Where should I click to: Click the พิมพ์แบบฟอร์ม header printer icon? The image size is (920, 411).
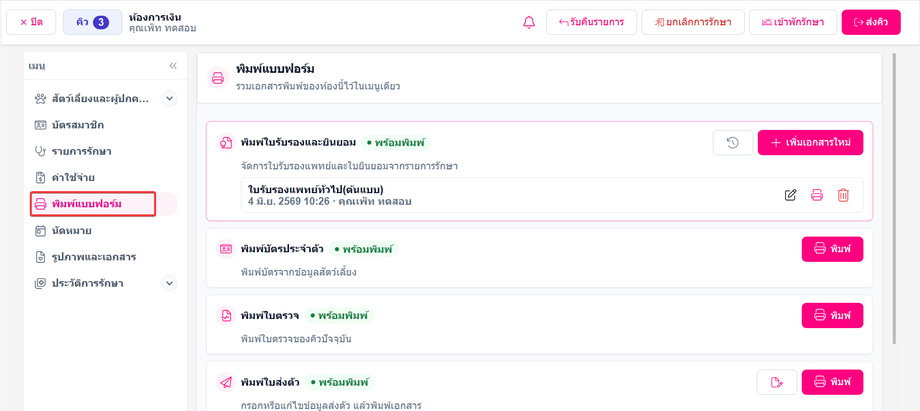coord(218,78)
